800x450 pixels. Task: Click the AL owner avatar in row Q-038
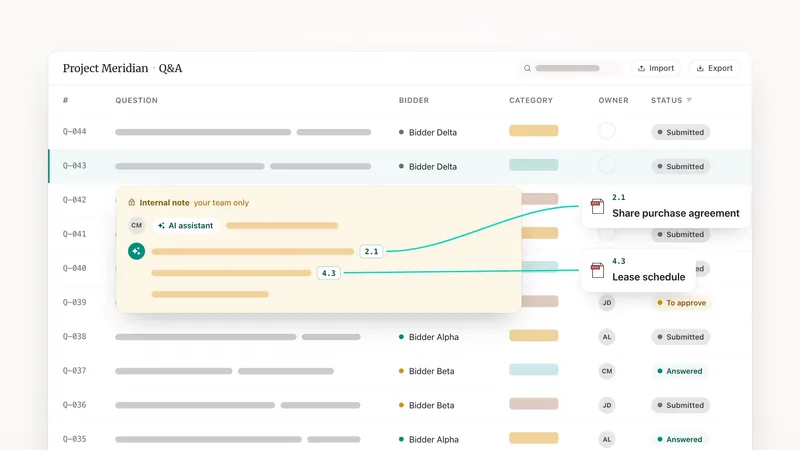tap(607, 337)
